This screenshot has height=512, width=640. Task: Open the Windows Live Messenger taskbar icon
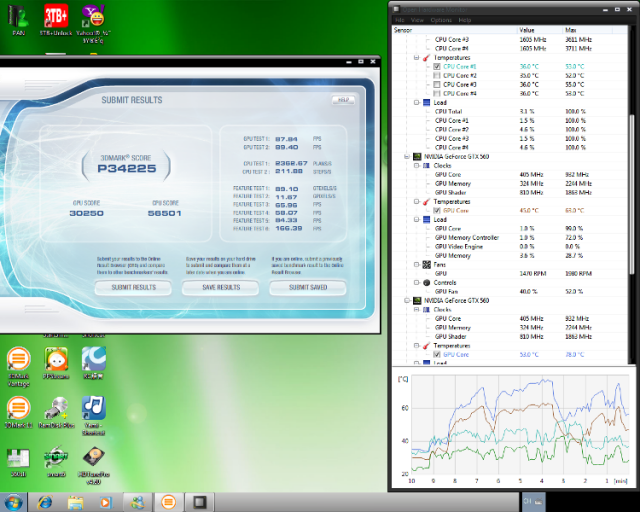point(138,502)
